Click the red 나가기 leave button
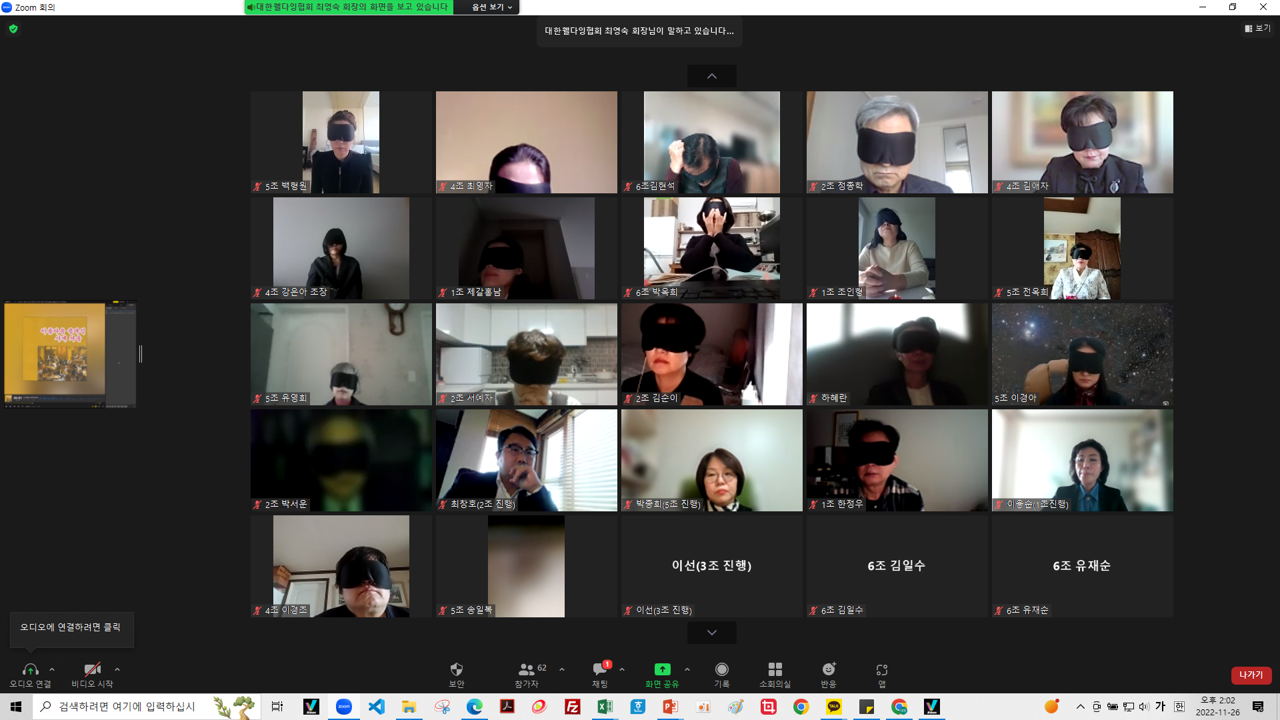This screenshot has width=1280, height=720. pos(1250,675)
